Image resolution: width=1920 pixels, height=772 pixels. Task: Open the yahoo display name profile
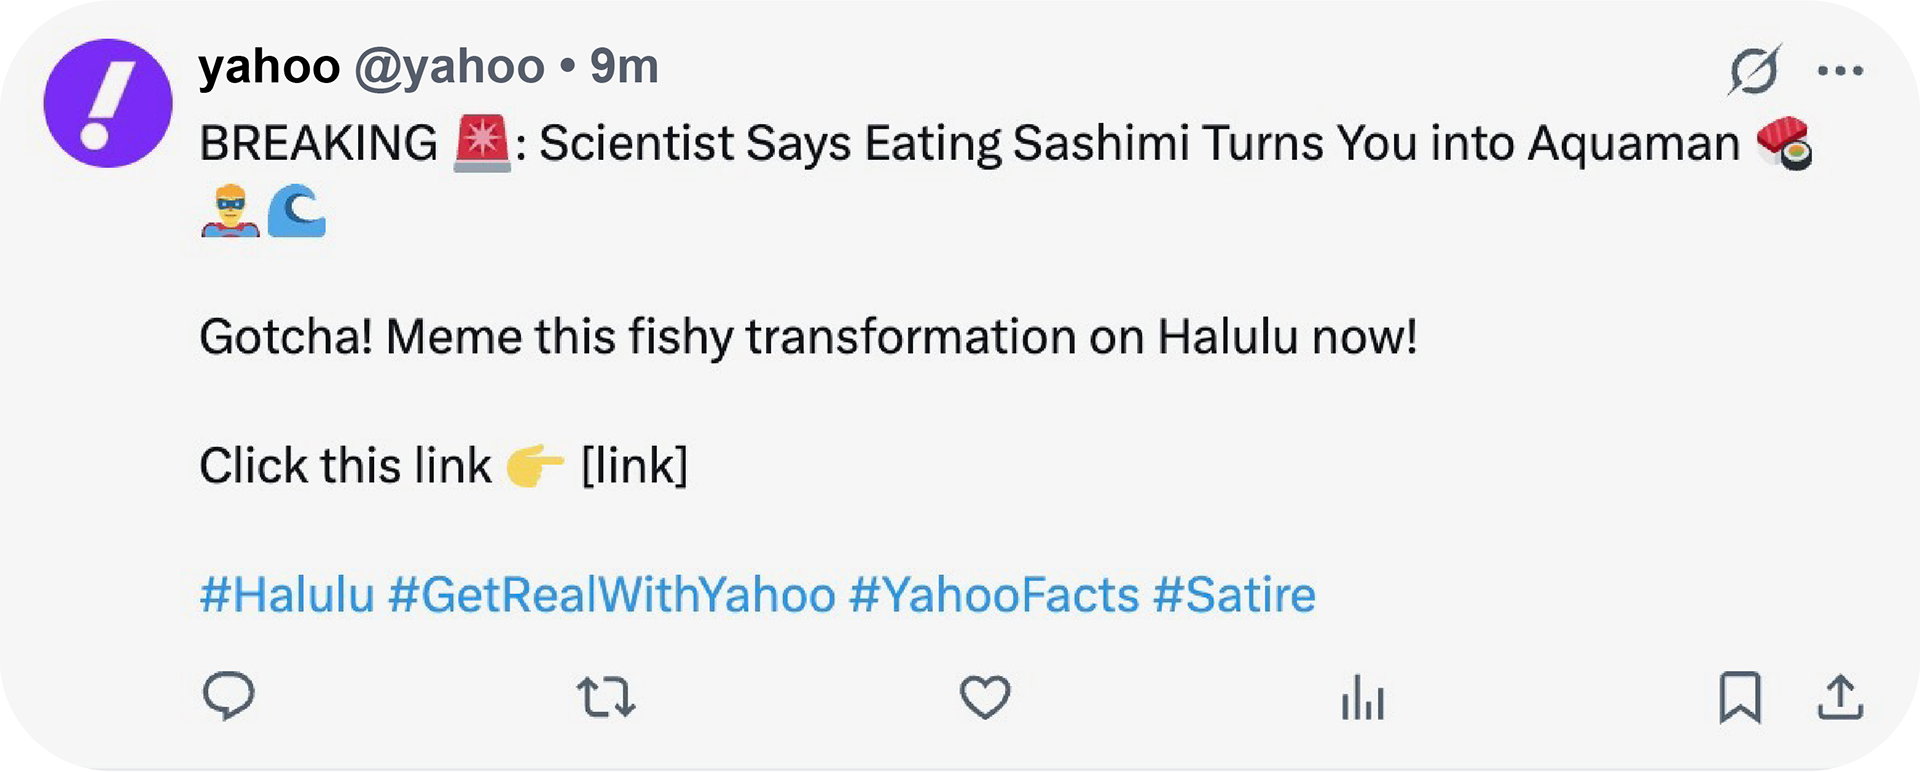point(269,67)
